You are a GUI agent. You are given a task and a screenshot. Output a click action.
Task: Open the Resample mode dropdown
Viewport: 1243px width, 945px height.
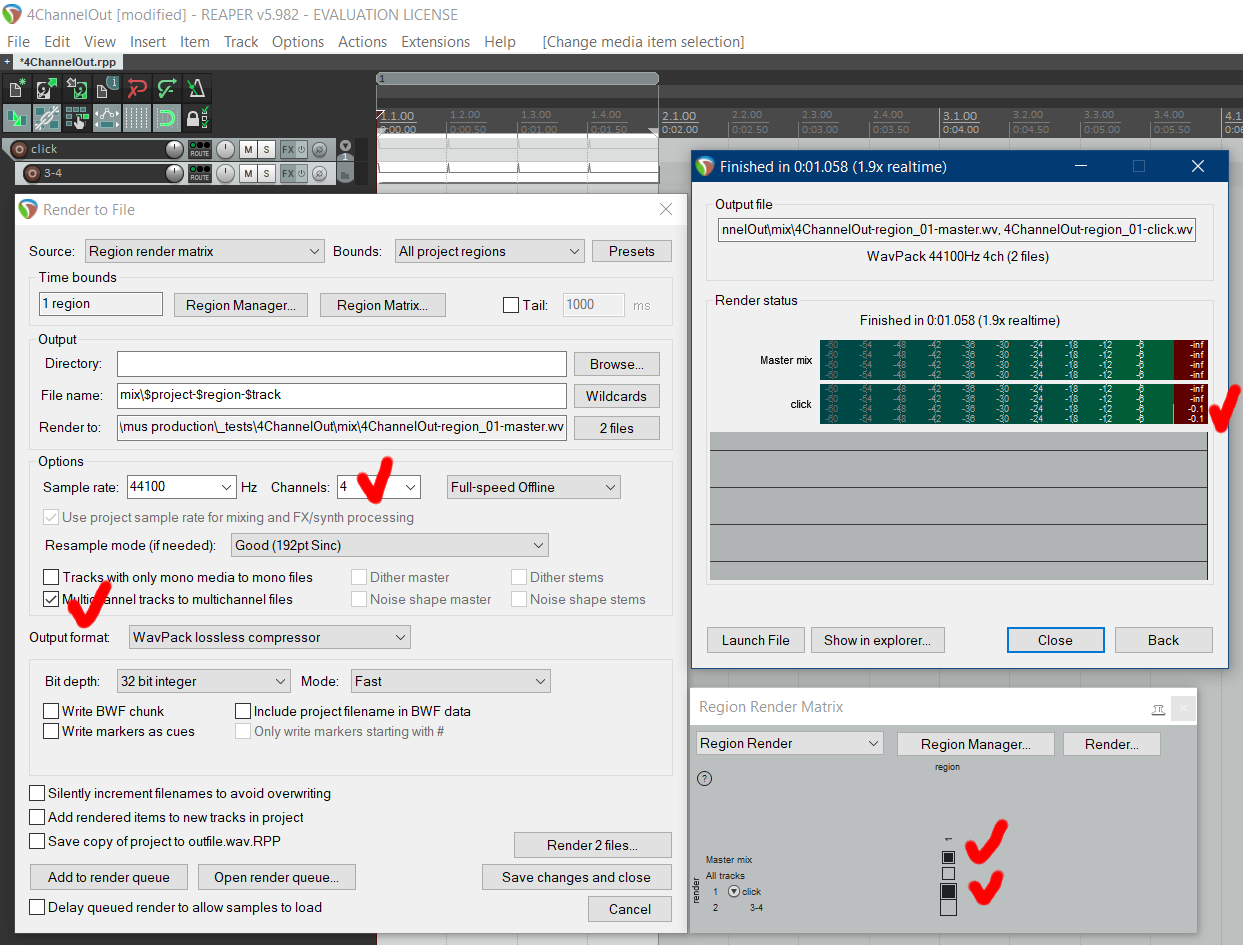390,545
